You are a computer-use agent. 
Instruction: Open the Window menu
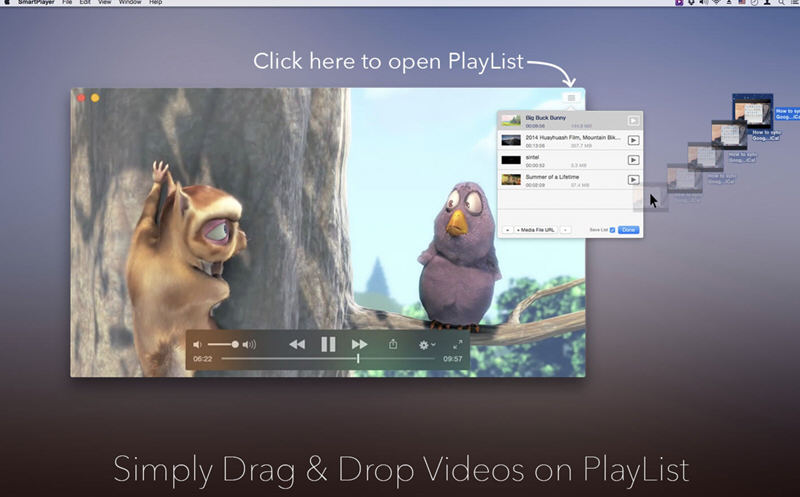pos(130,2)
